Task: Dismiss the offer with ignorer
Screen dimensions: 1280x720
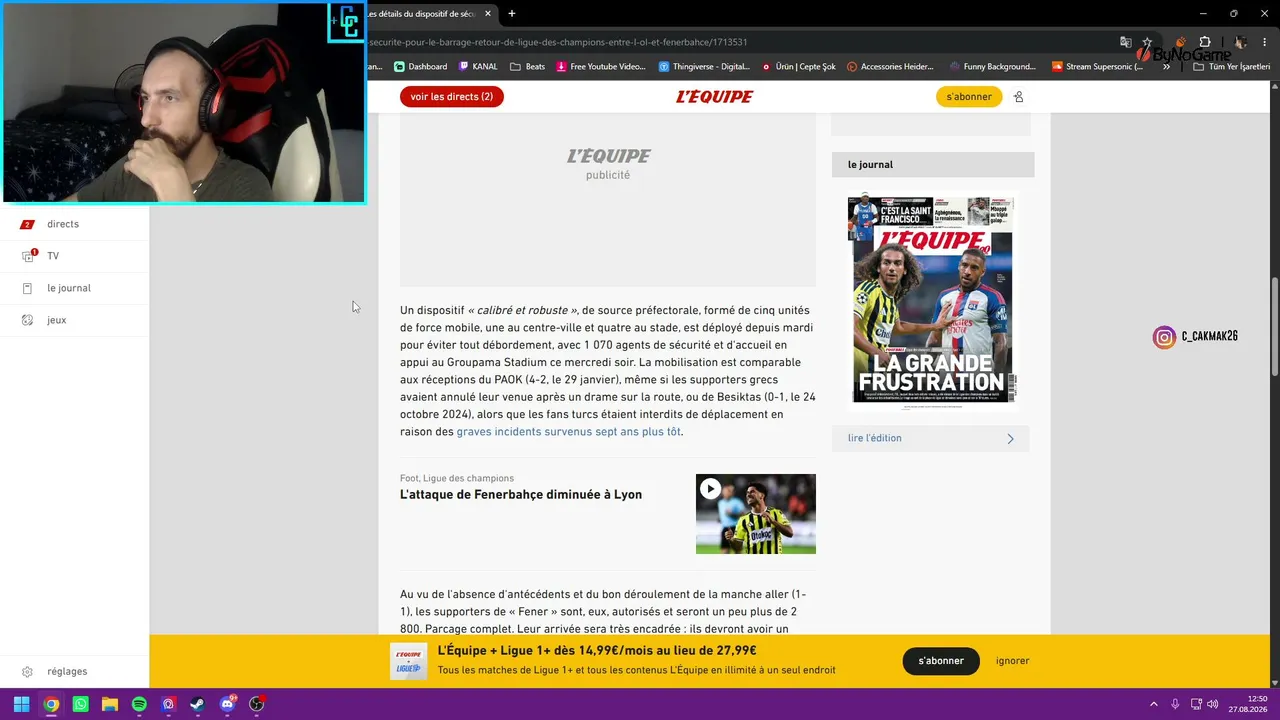Action: [1012, 661]
